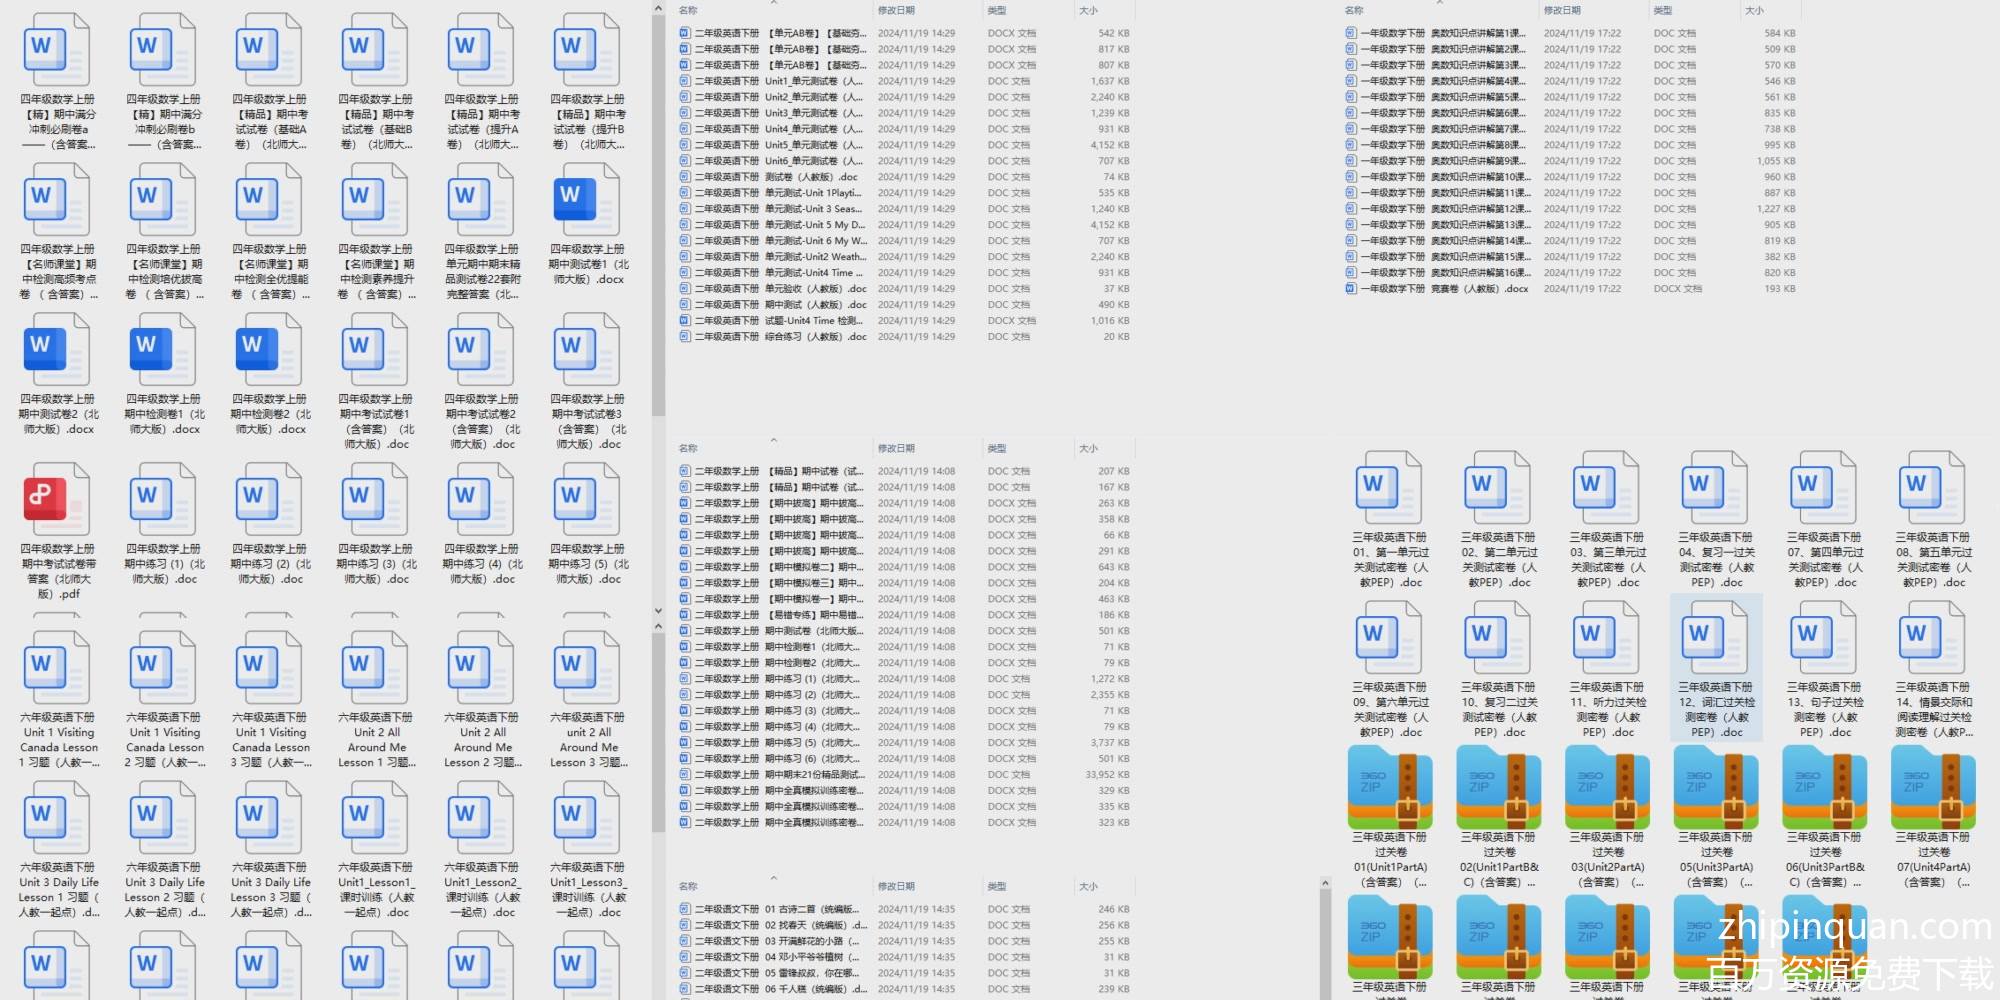The image size is (2000, 1000).
Task: Sort by 大小 column in 一年级数学下册 list
Action: click(1754, 10)
